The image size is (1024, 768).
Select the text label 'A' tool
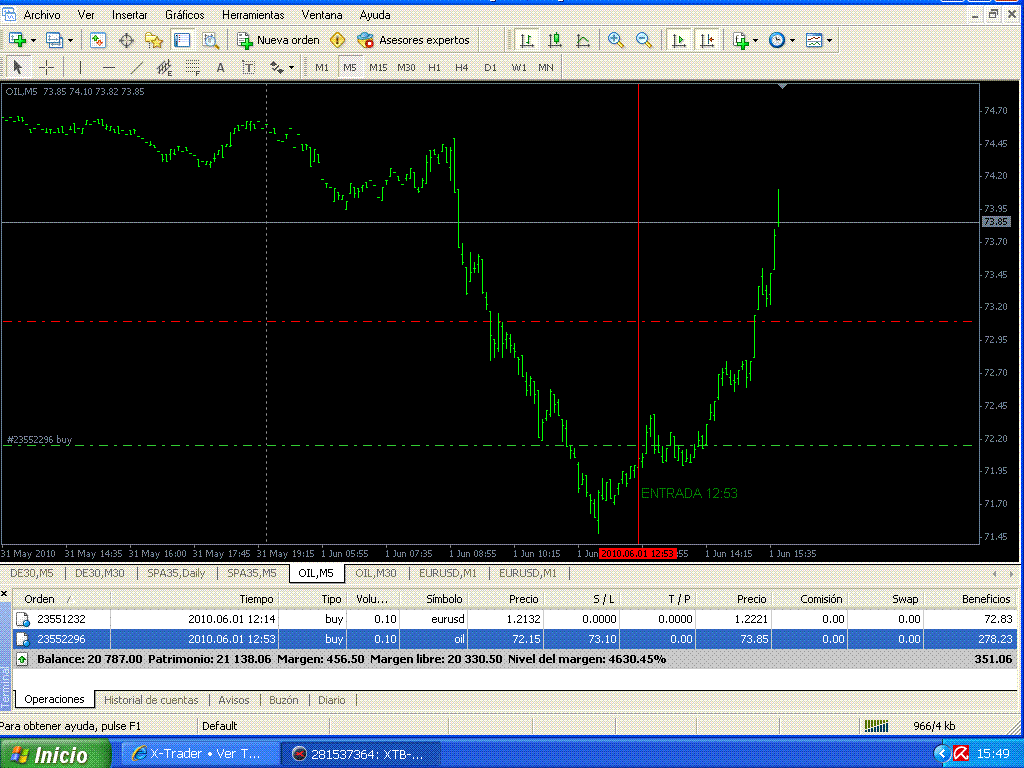click(221, 67)
